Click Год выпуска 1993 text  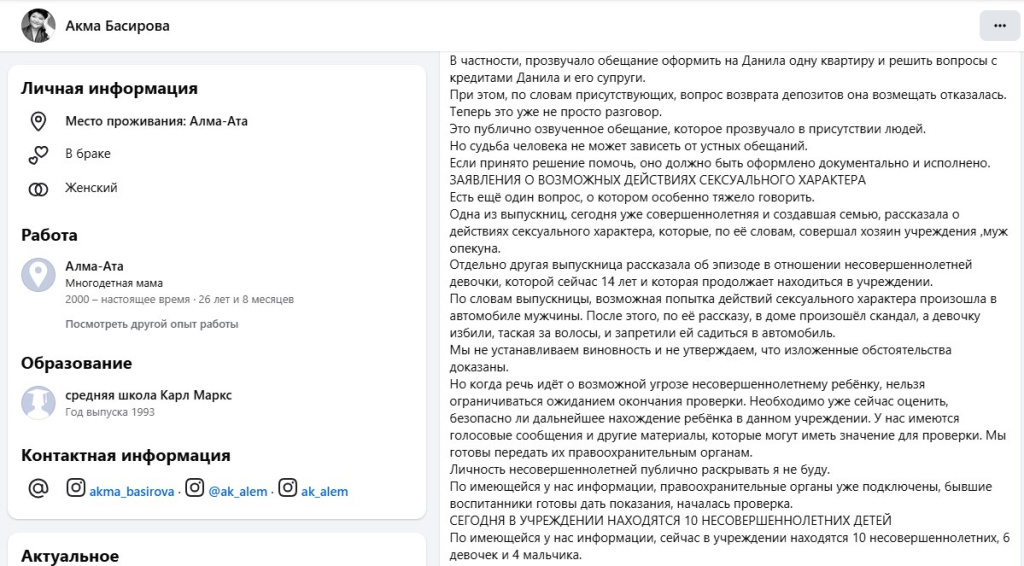pyautogui.click(x=110, y=413)
